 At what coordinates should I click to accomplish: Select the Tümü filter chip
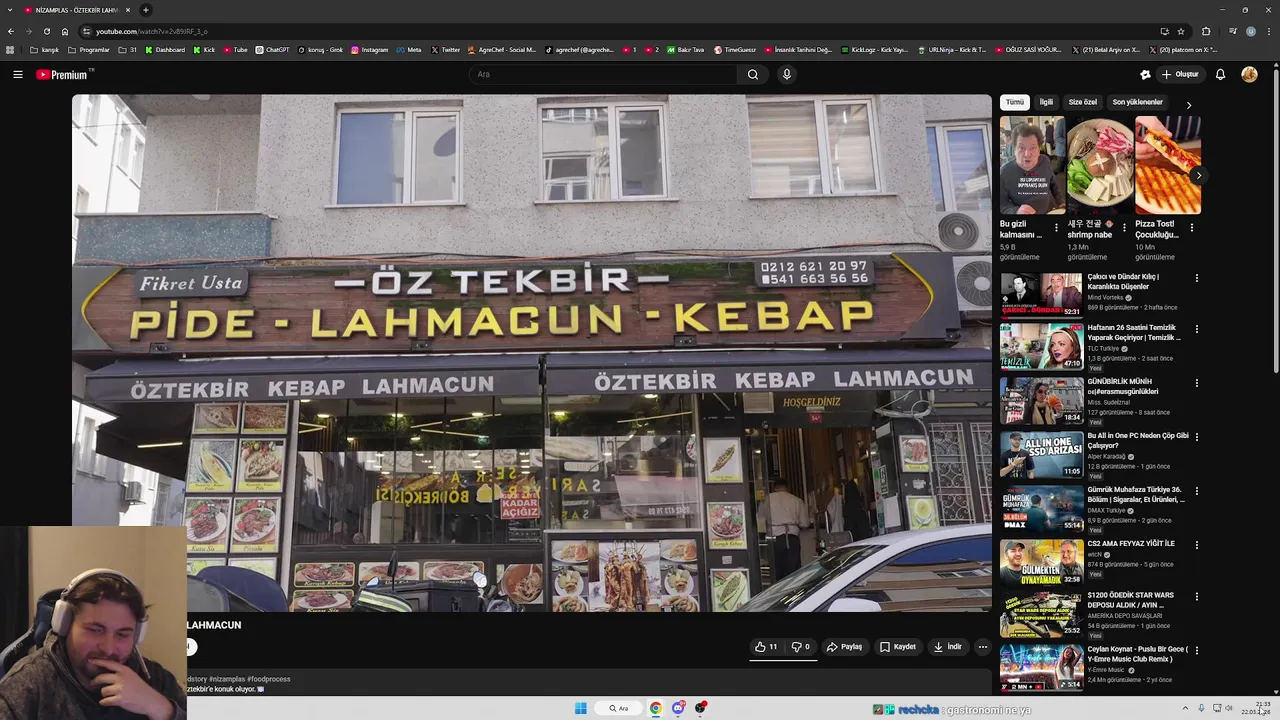[x=1015, y=102]
